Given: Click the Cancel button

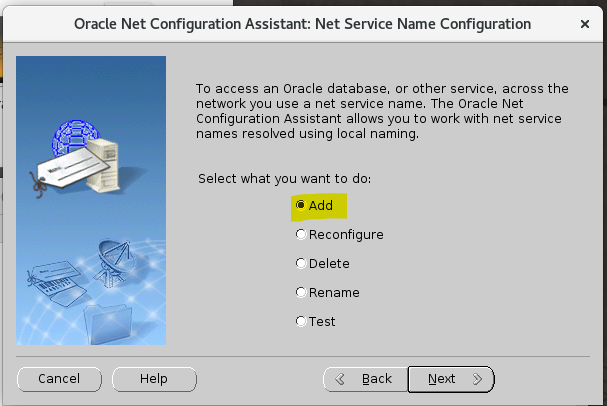Looking at the screenshot, I should pyautogui.click(x=59, y=379).
